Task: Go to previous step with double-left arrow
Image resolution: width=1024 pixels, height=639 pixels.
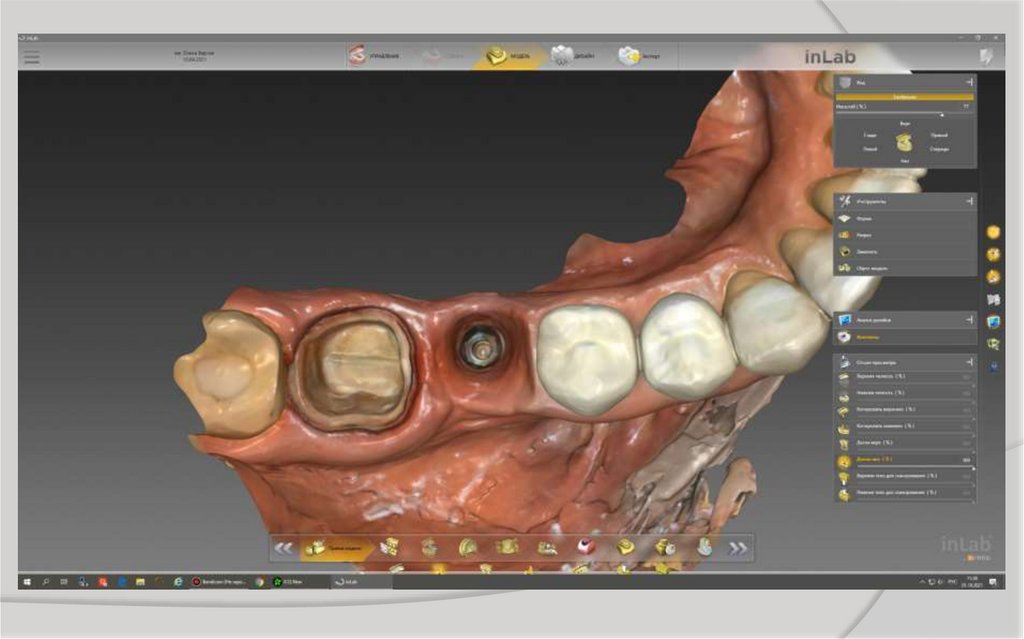Action: click(x=283, y=548)
